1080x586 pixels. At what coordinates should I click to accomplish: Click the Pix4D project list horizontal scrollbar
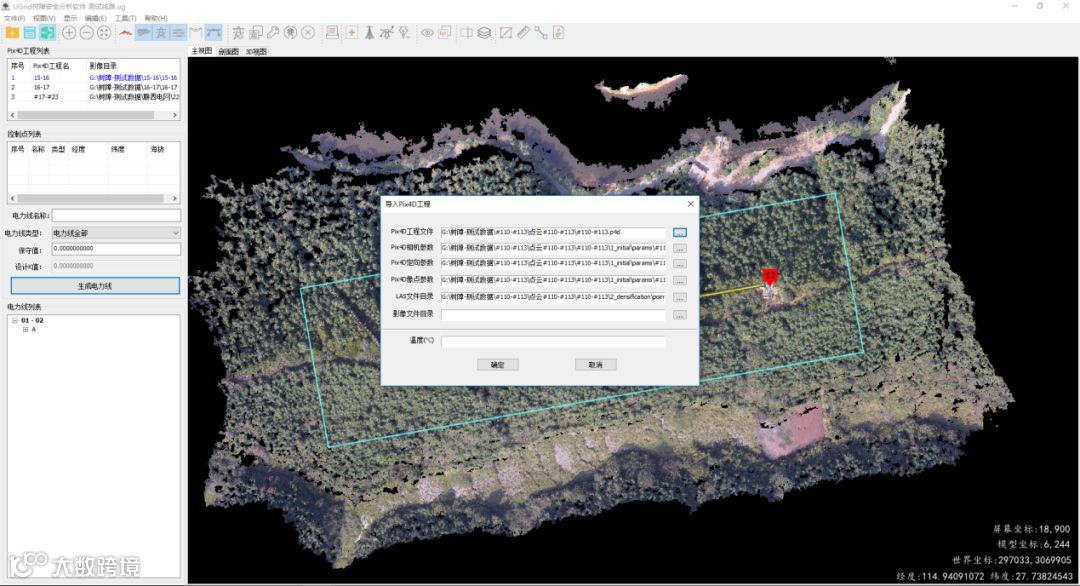[94, 115]
